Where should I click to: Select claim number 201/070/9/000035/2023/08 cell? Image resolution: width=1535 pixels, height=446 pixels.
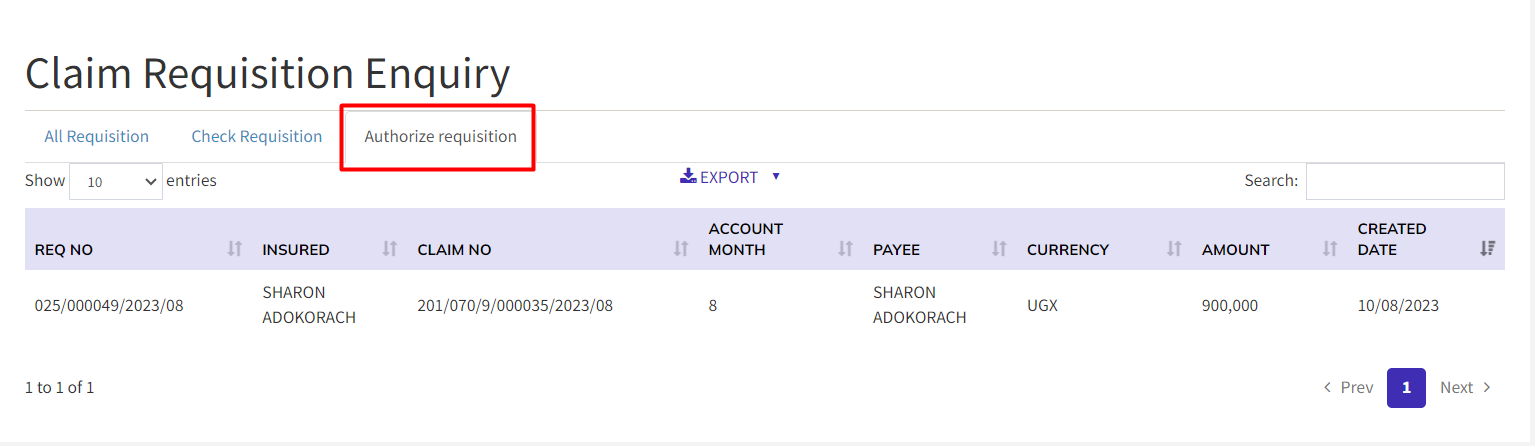pos(515,305)
